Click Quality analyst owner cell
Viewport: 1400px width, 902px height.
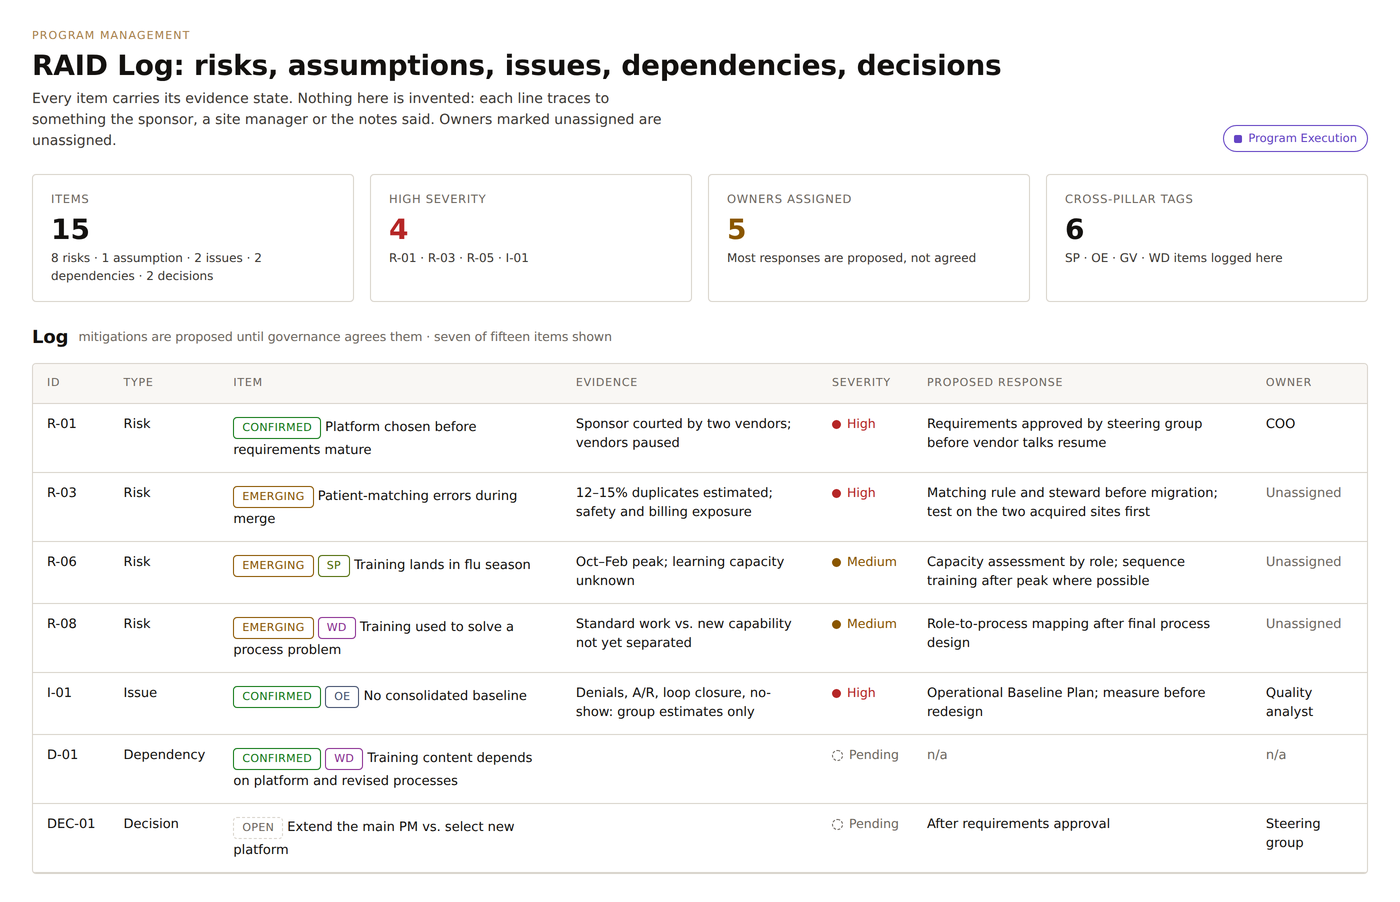[x=1290, y=702]
